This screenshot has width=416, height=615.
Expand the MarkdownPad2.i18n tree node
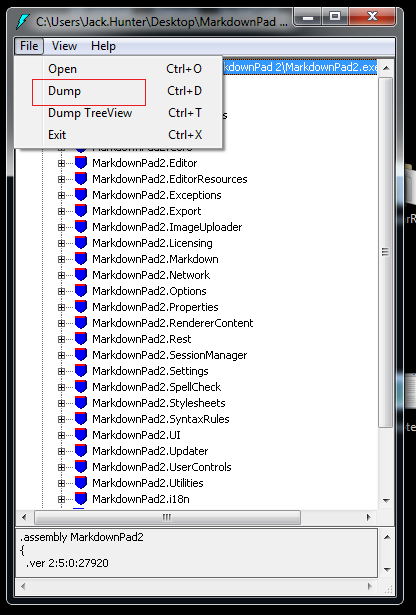61,499
